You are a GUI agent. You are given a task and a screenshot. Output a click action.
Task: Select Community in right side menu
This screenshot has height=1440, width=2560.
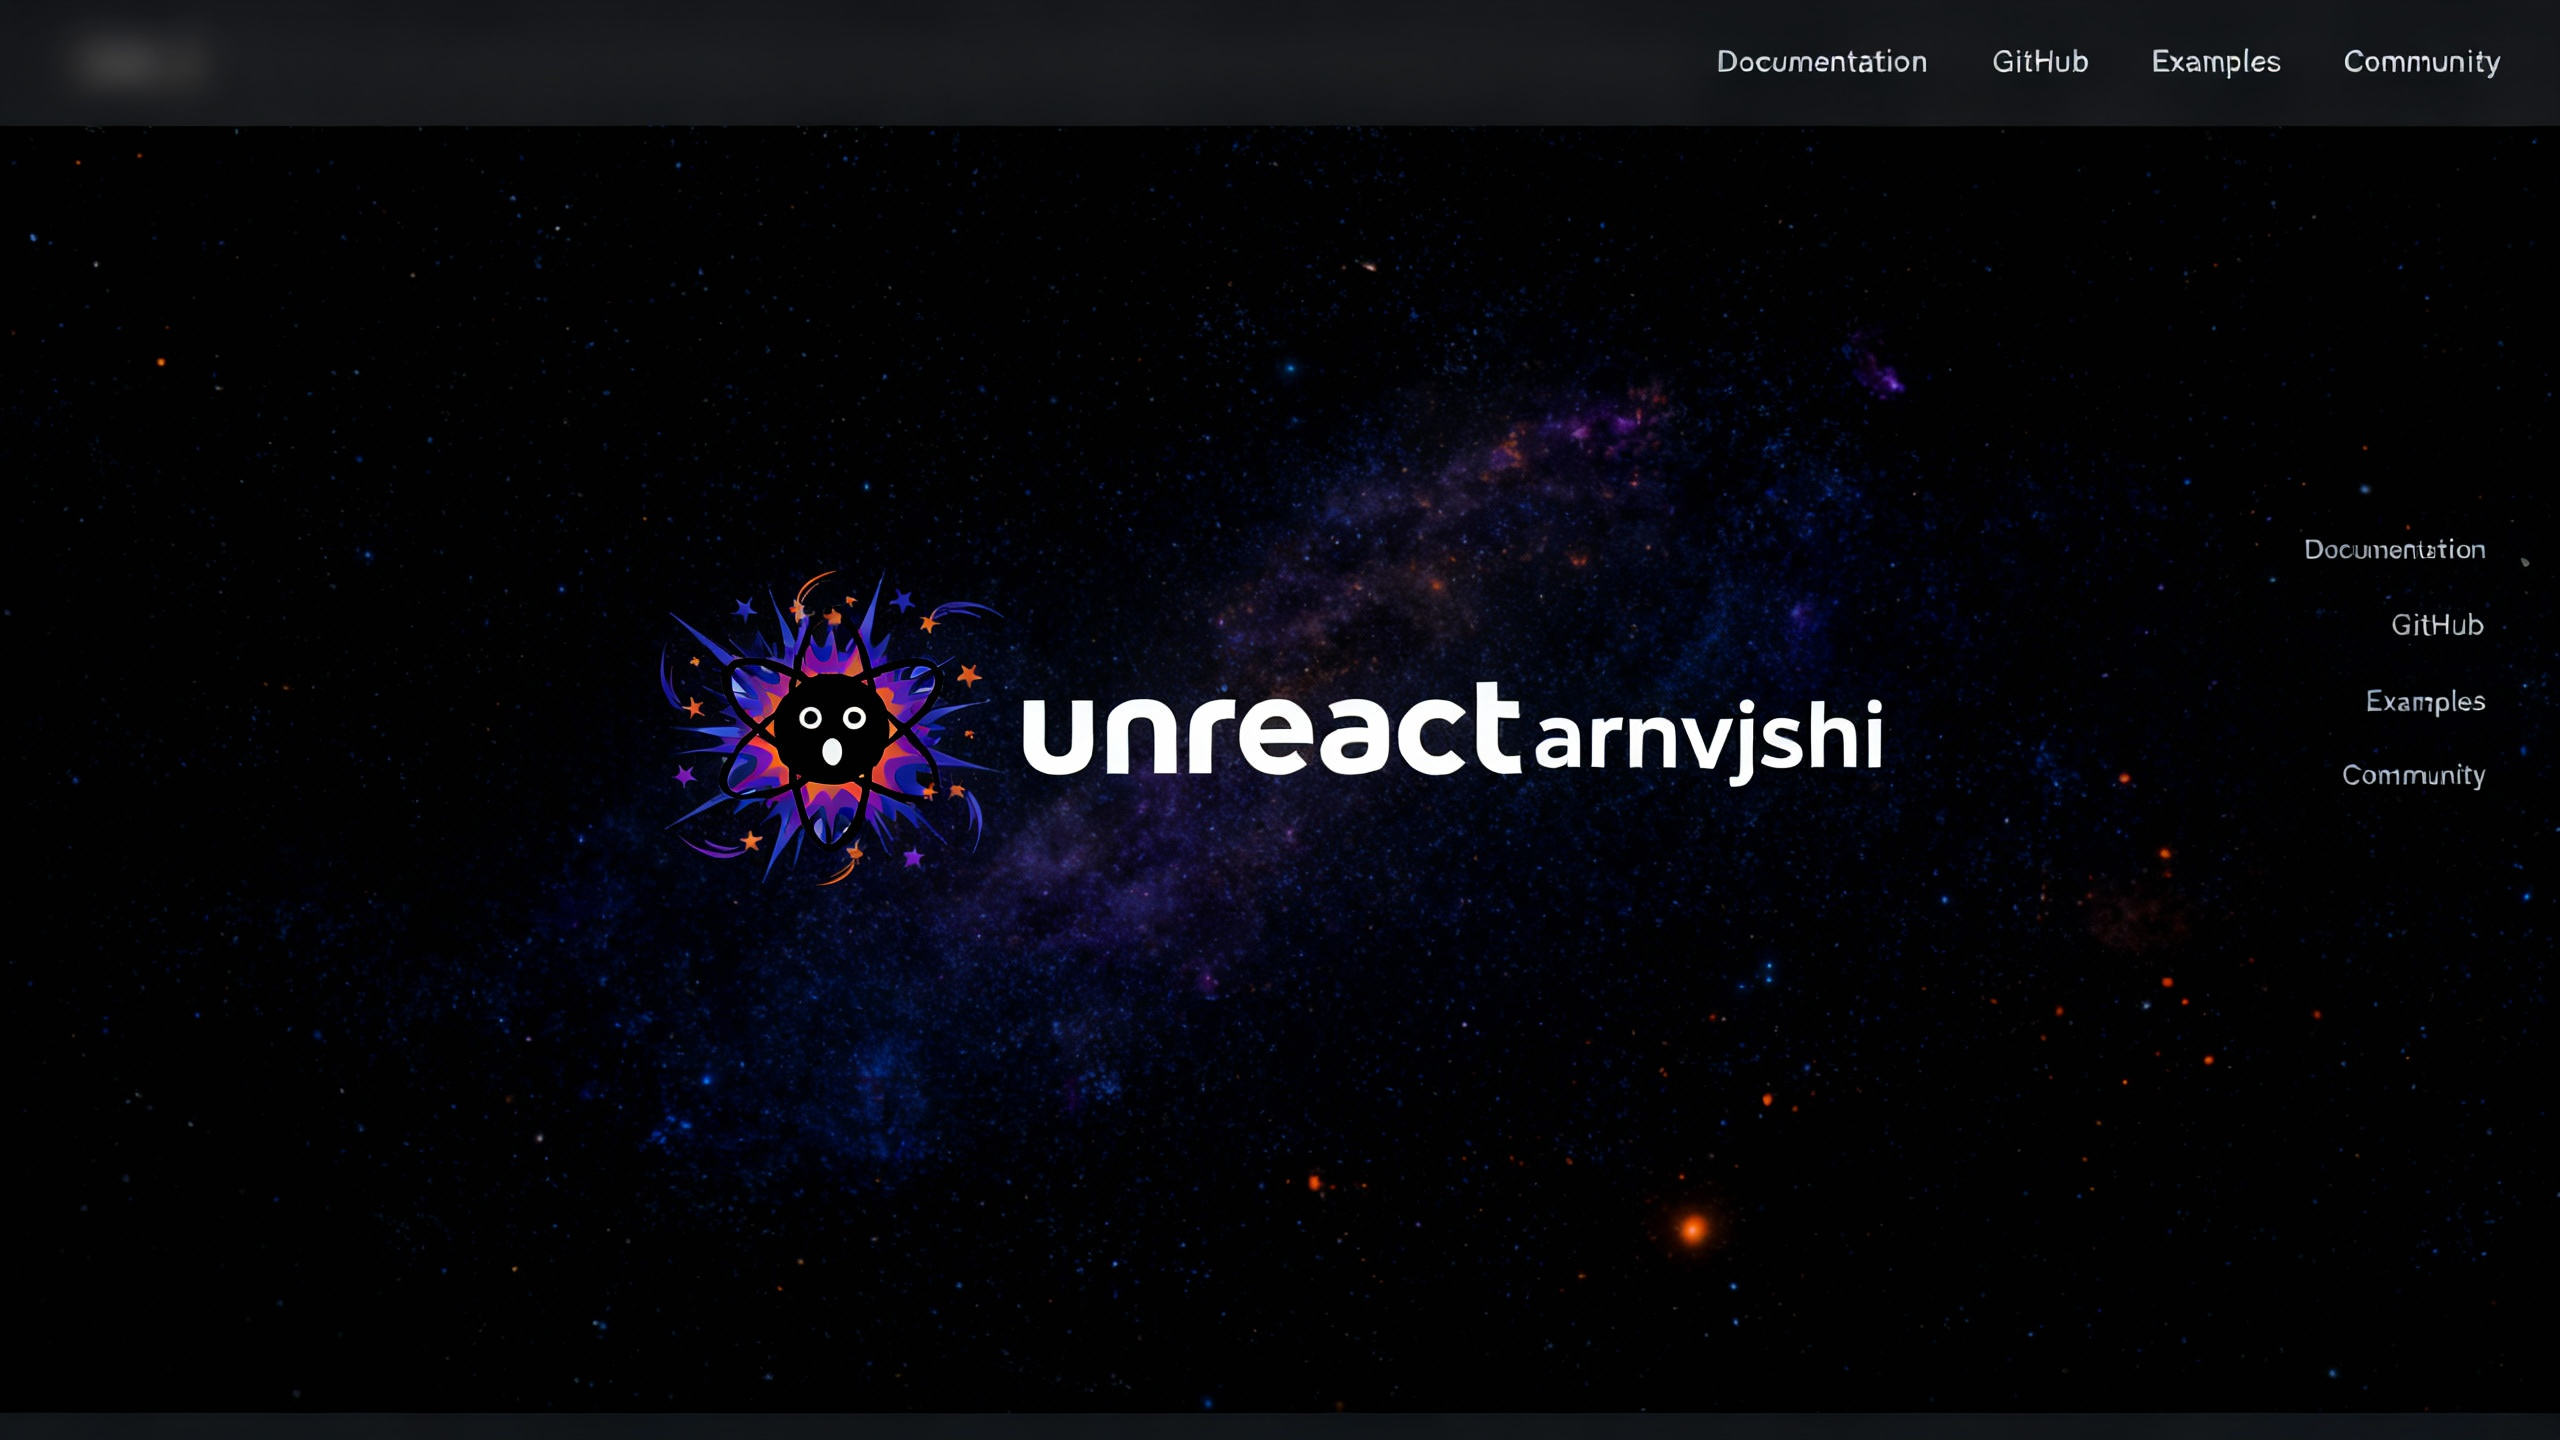(2413, 776)
